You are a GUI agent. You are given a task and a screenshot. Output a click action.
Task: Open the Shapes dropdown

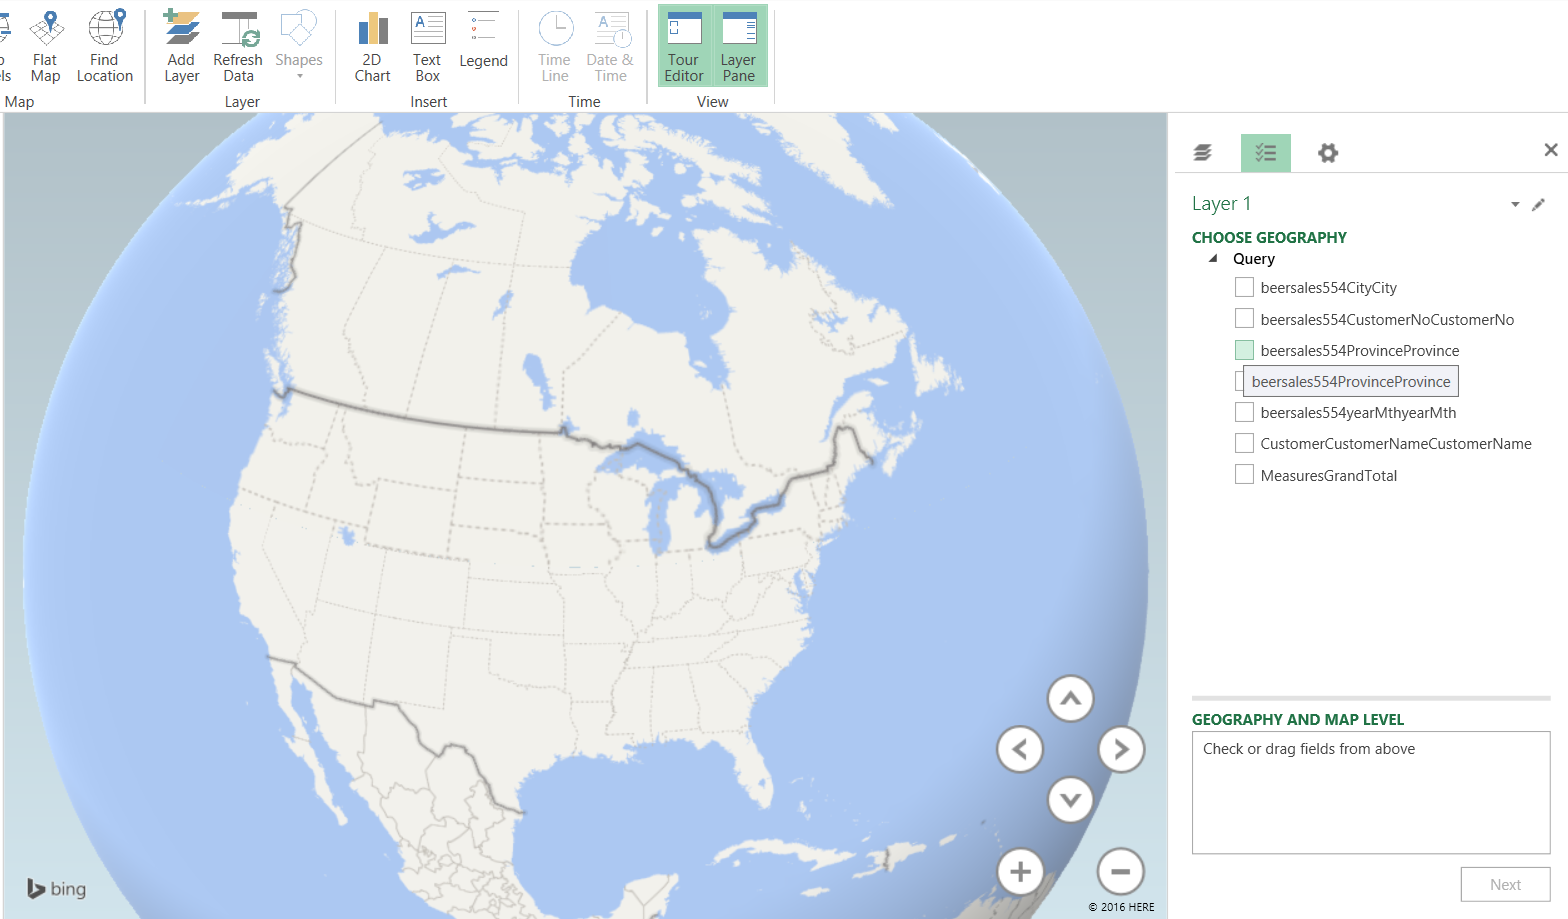point(299,46)
